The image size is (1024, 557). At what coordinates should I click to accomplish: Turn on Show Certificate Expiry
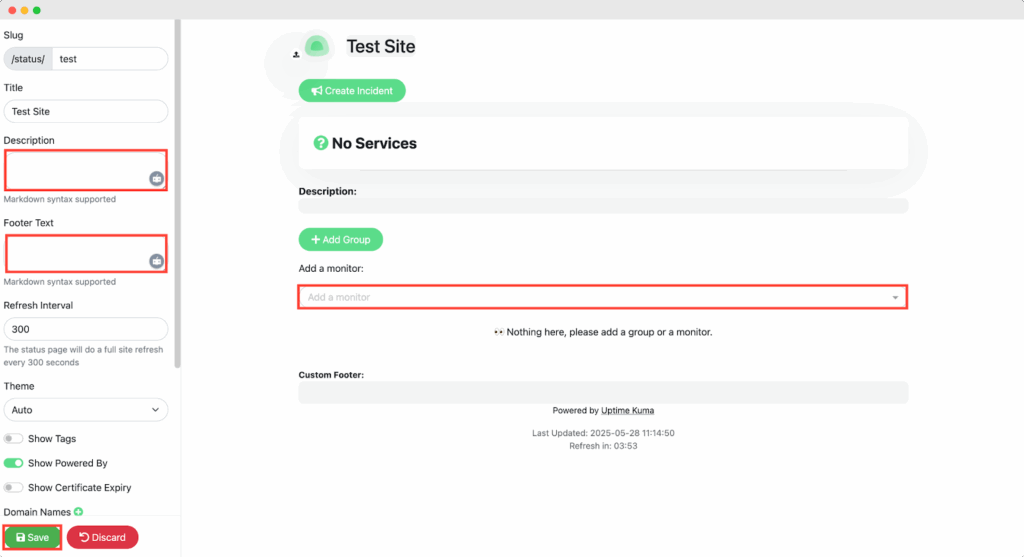point(14,488)
